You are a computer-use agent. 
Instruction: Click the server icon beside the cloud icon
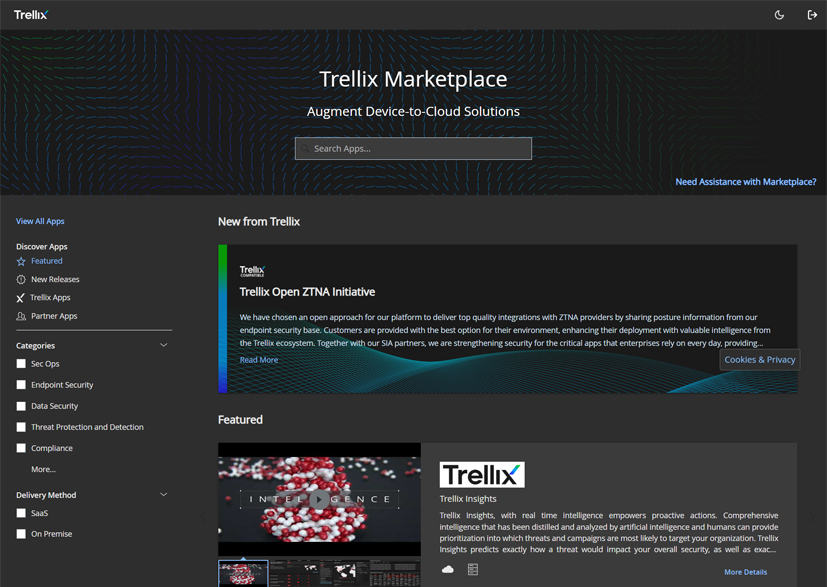(x=473, y=569)
